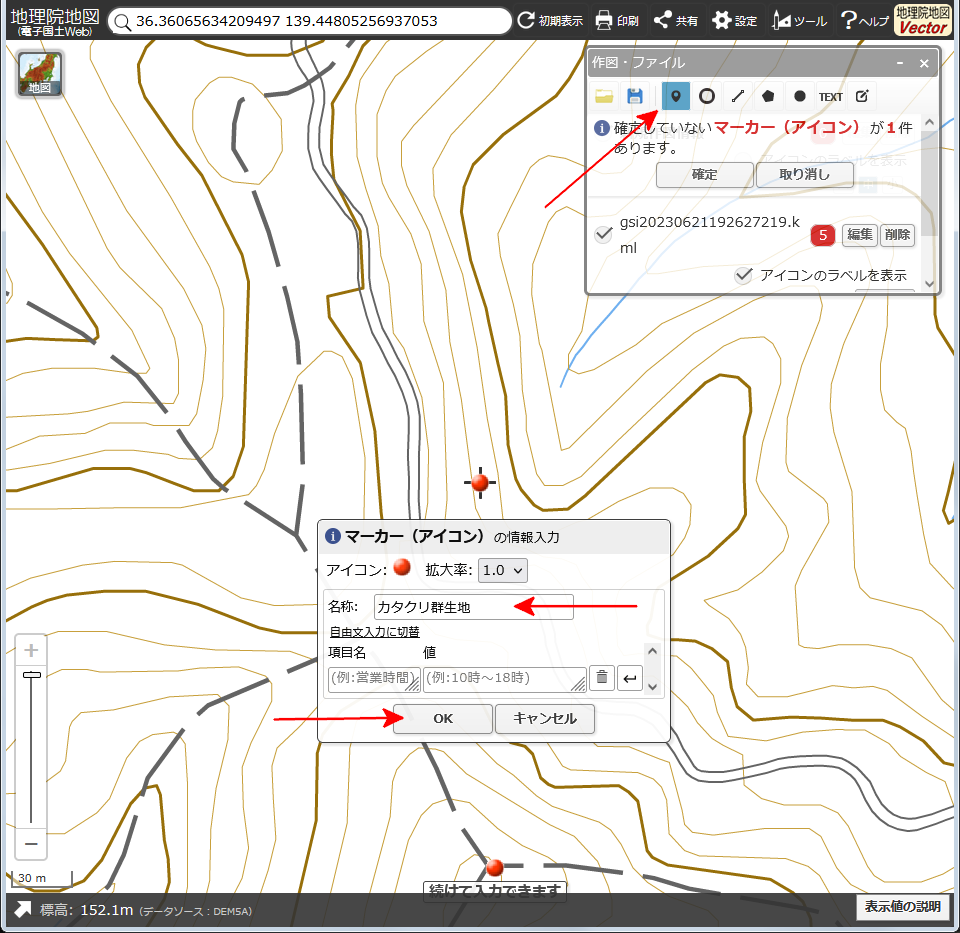The width and height of the screenshot is (960, 933).
Task: Delete the attribute row with trash icon
Action: pos(602,678)
